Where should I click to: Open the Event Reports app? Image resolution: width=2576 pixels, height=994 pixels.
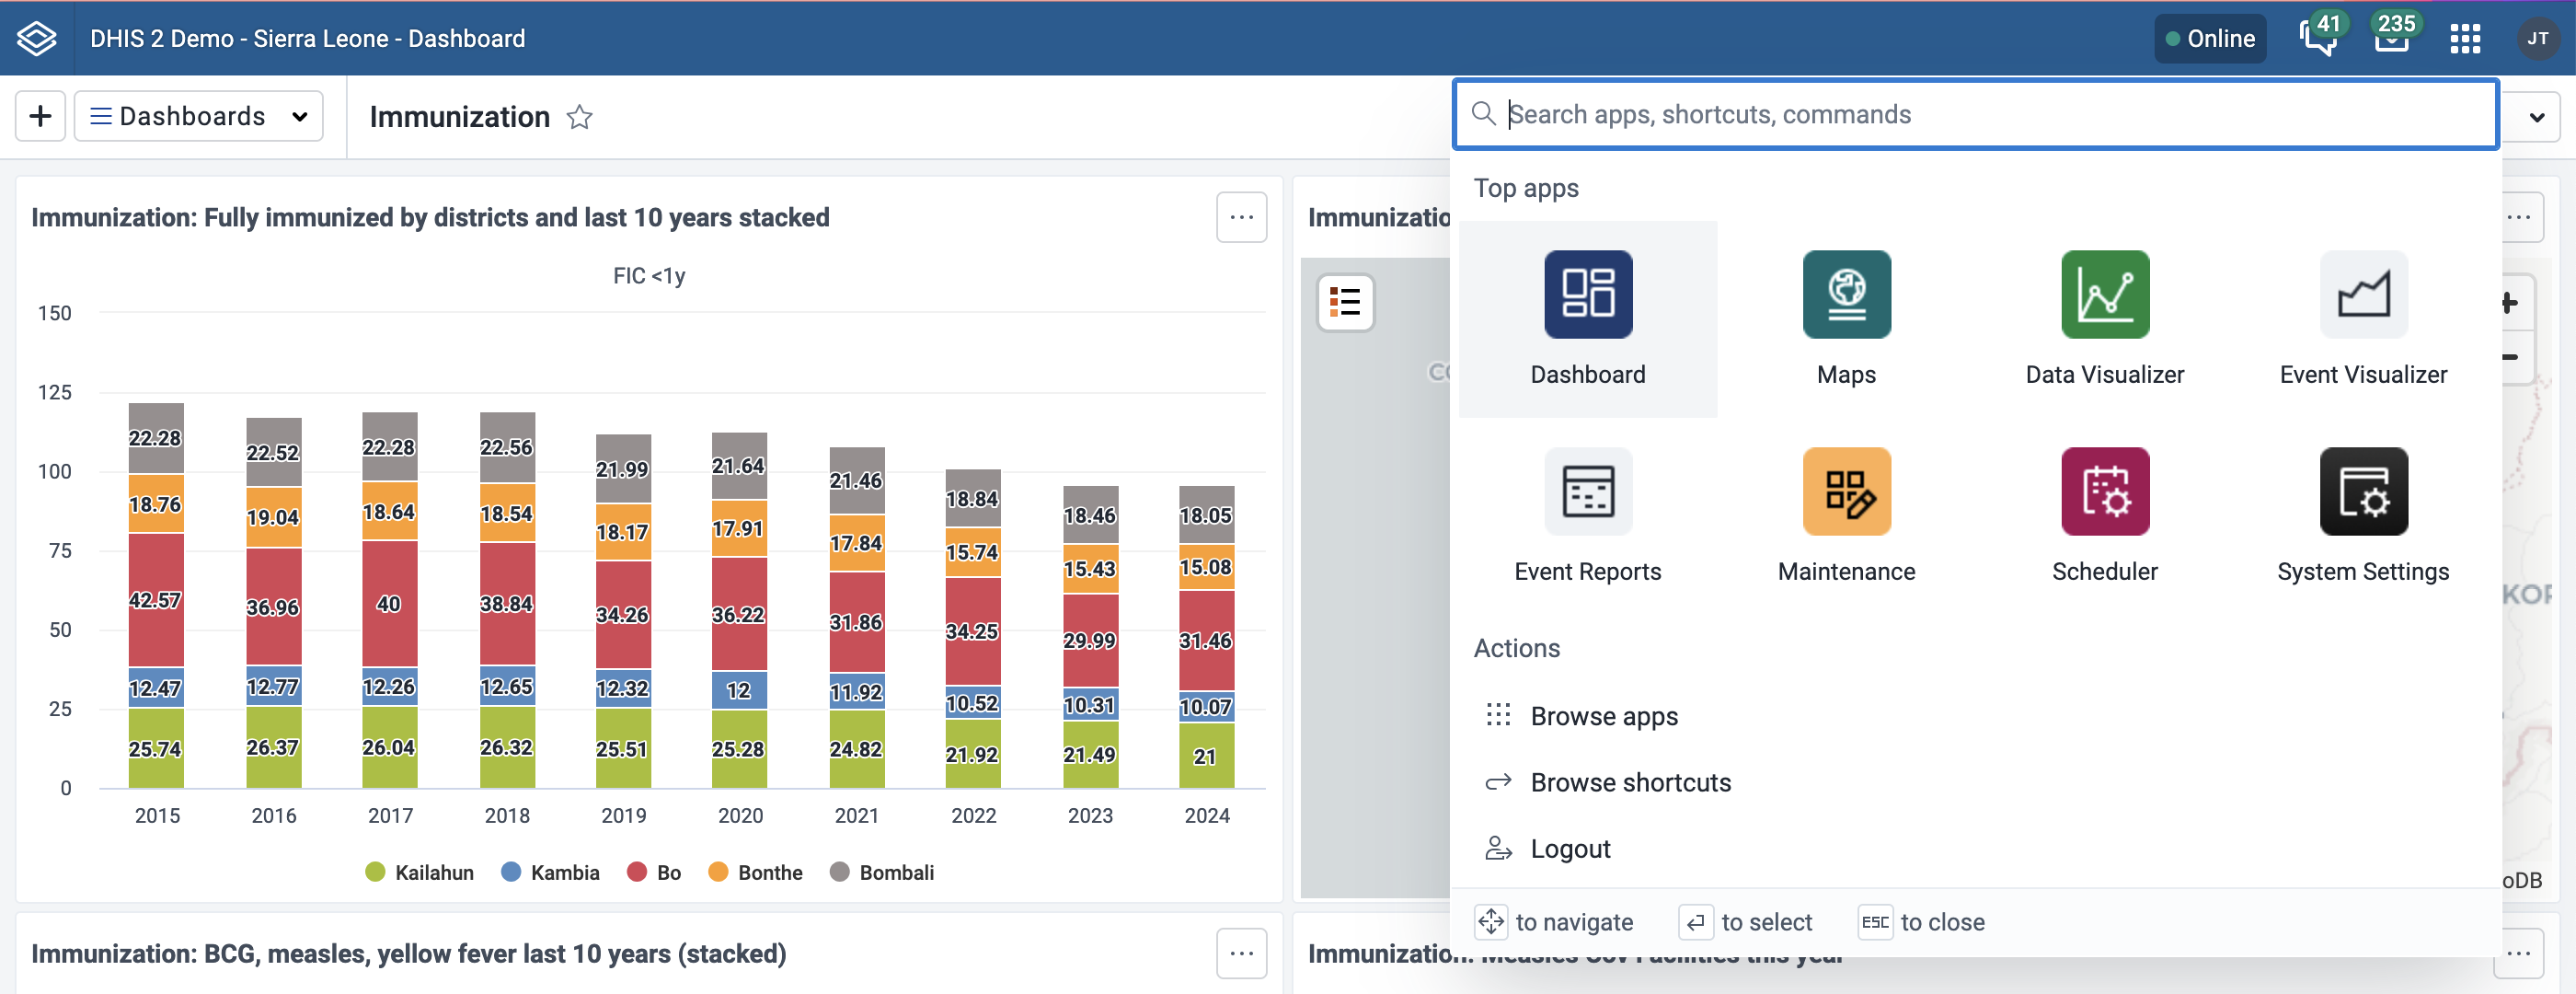click(x=1587, y=491)
